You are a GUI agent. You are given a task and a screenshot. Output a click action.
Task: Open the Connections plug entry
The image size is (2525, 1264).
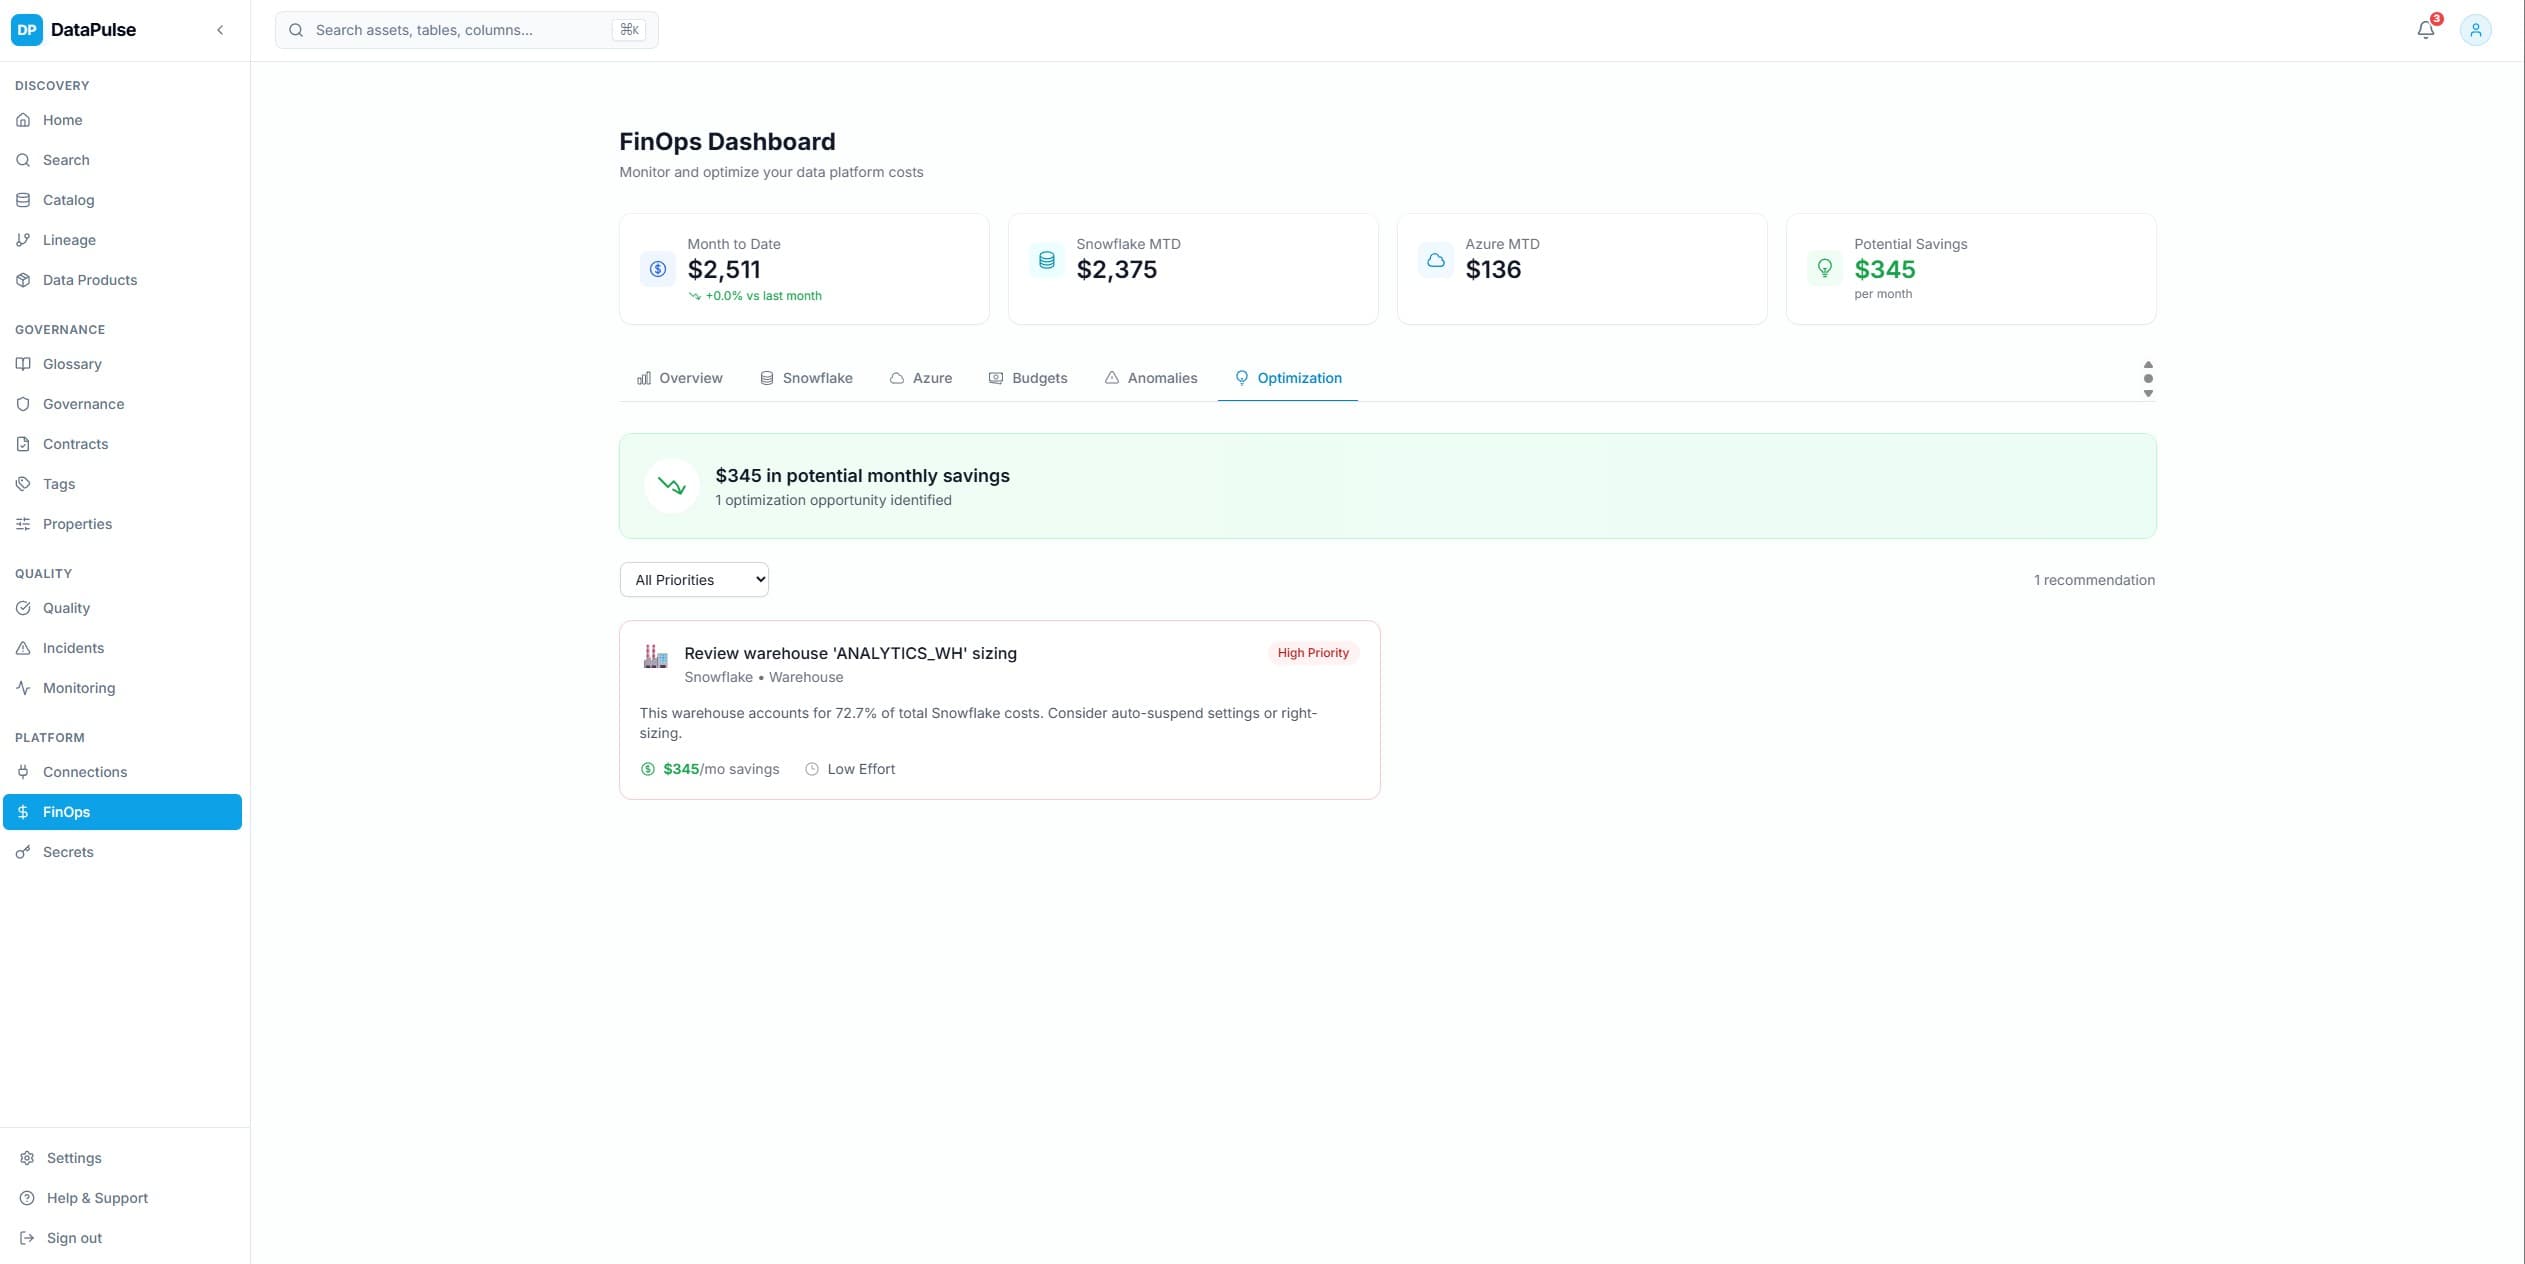[85, 772]
